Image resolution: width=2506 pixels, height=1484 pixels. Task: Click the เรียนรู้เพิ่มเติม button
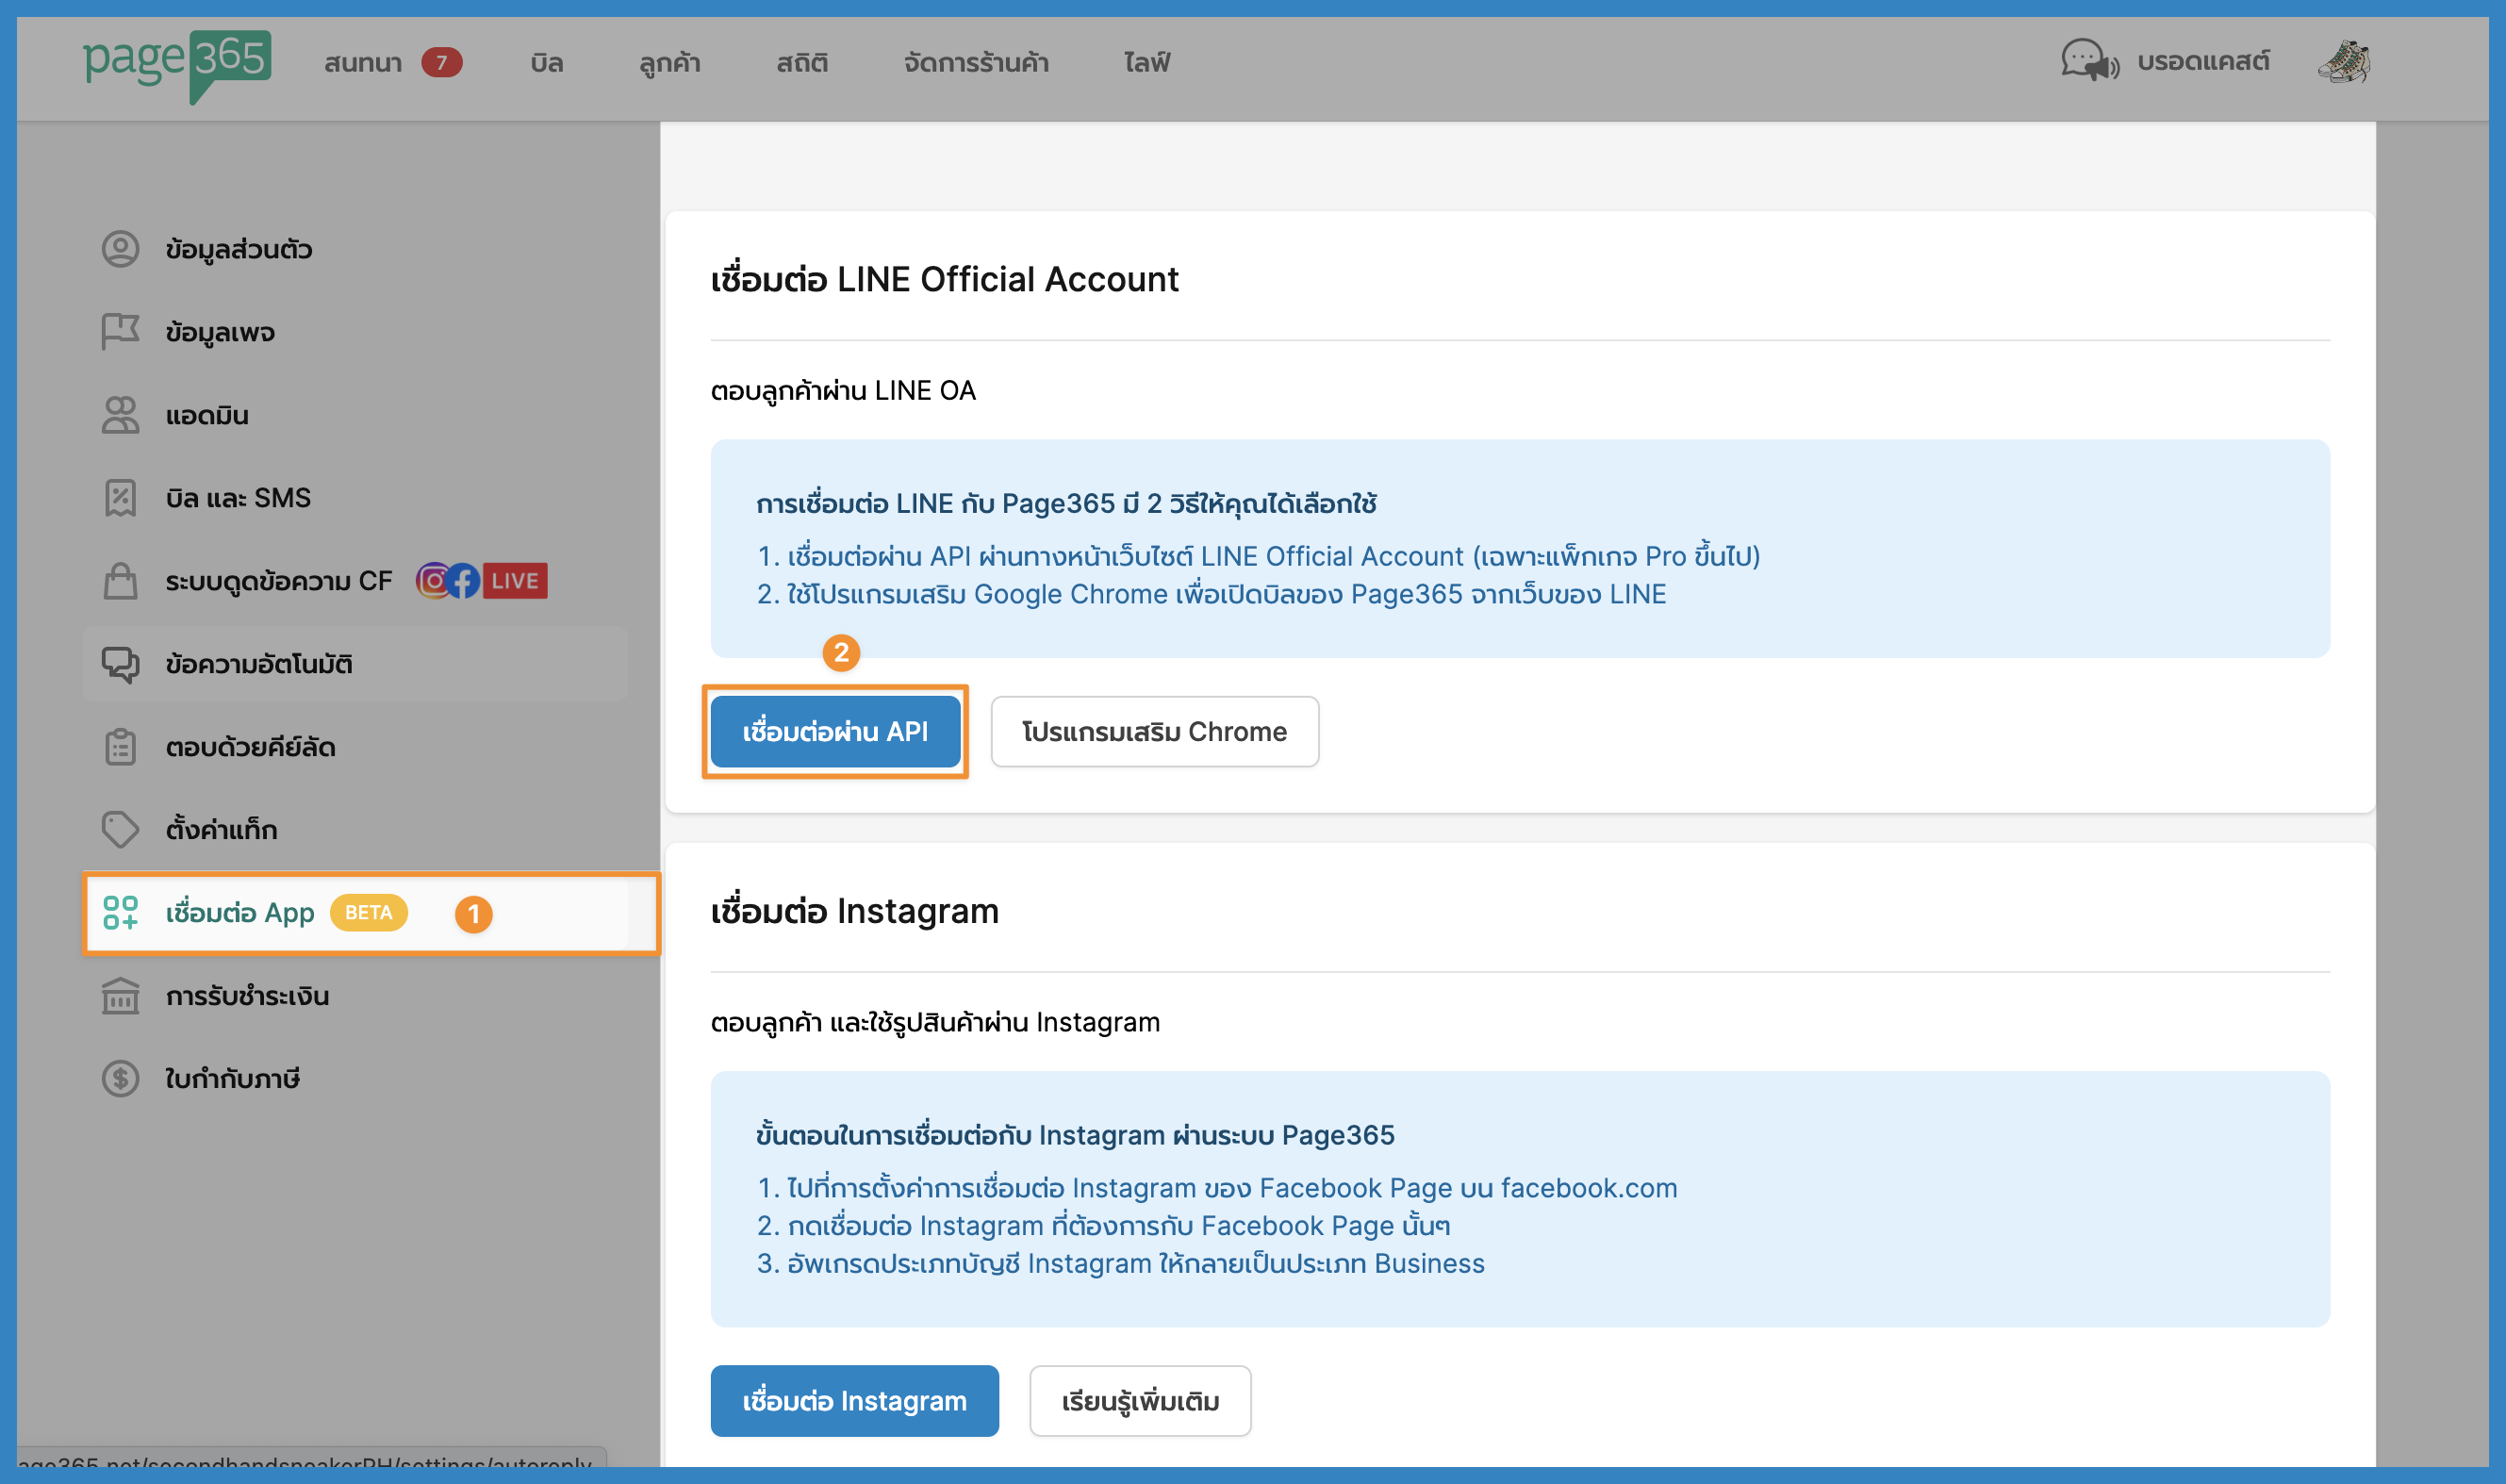(x=1140, y=1401)
